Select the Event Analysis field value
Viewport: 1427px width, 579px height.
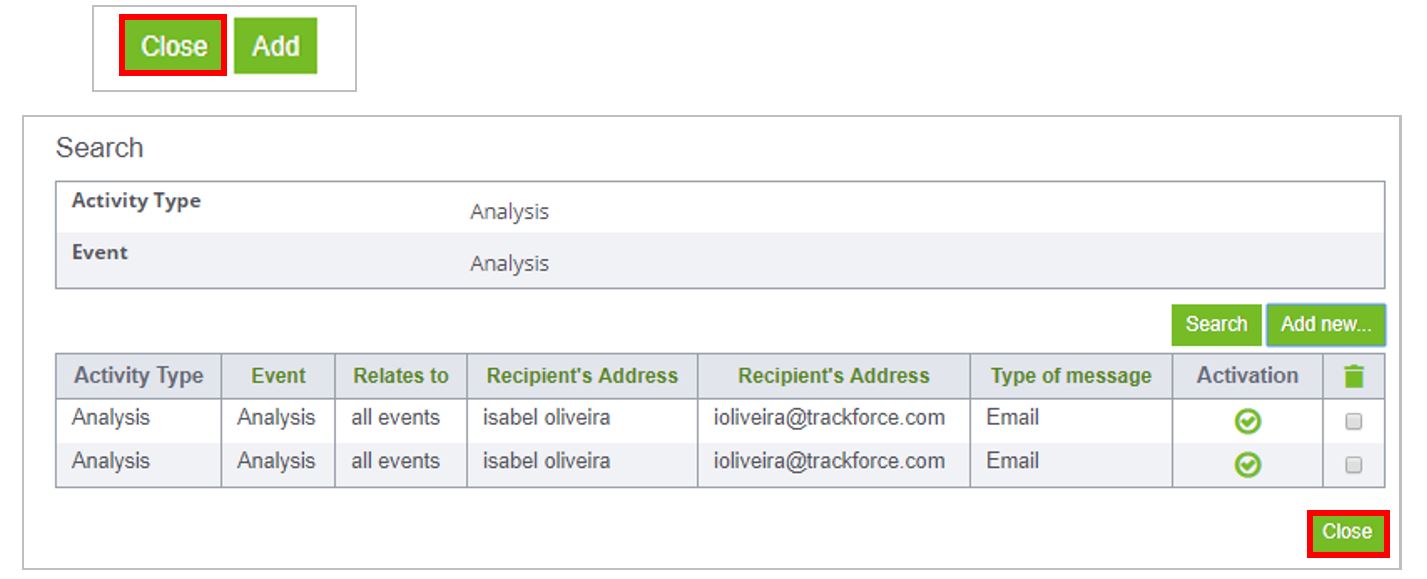510,264
